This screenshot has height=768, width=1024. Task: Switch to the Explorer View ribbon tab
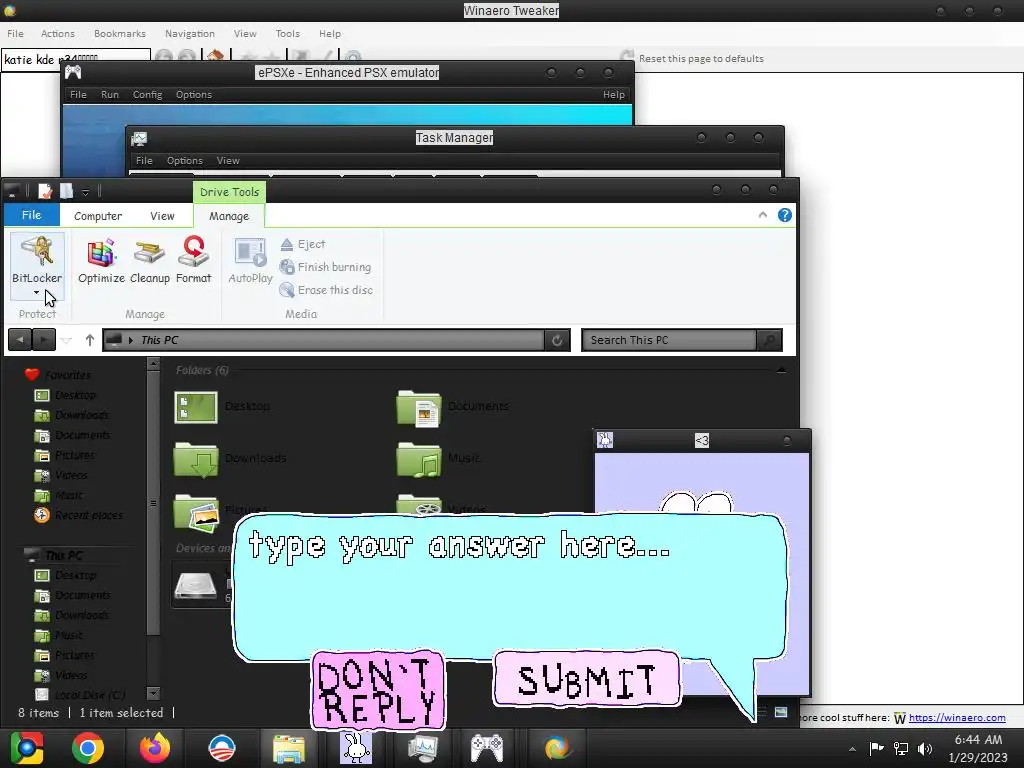pyautogui.click(x=162, y=216)
